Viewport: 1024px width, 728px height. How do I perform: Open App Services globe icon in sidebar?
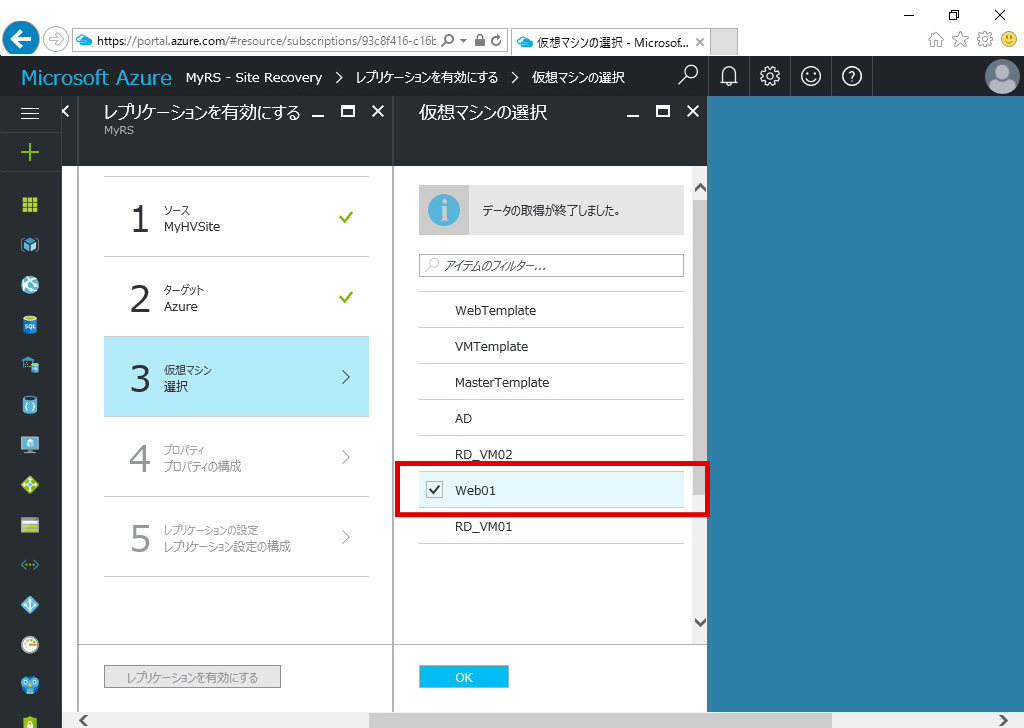coord(30,285)
